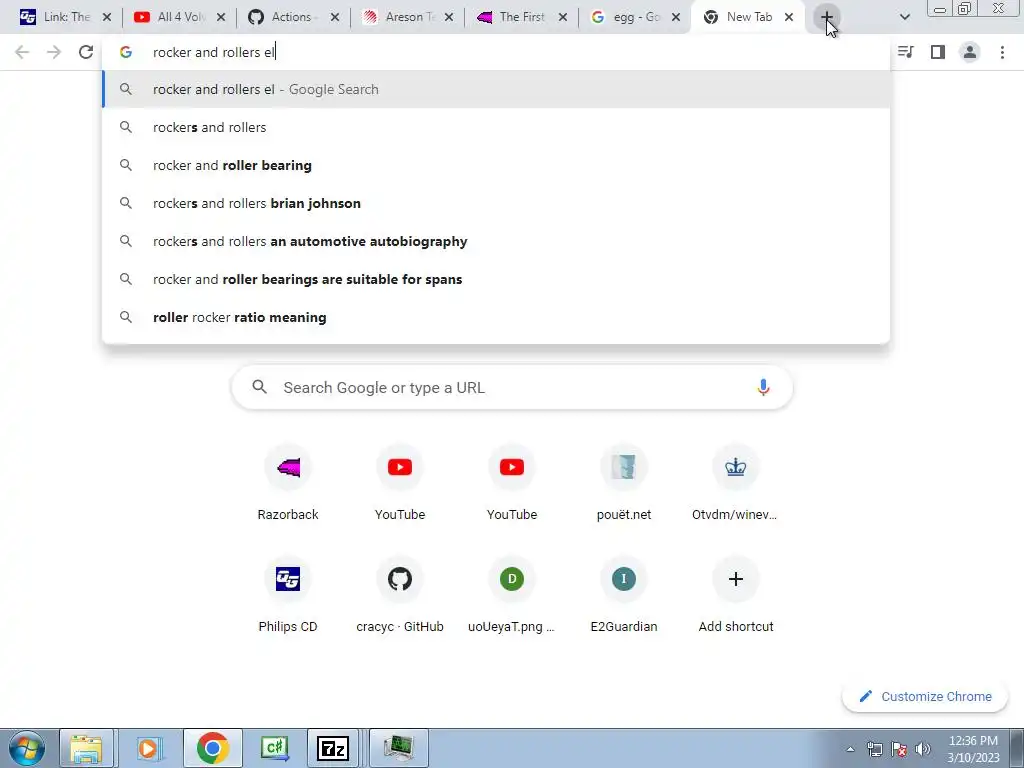This screenshot has height=768, width=1024.
Task: Click the forward navigation arrow
Action: pos(54,52)
